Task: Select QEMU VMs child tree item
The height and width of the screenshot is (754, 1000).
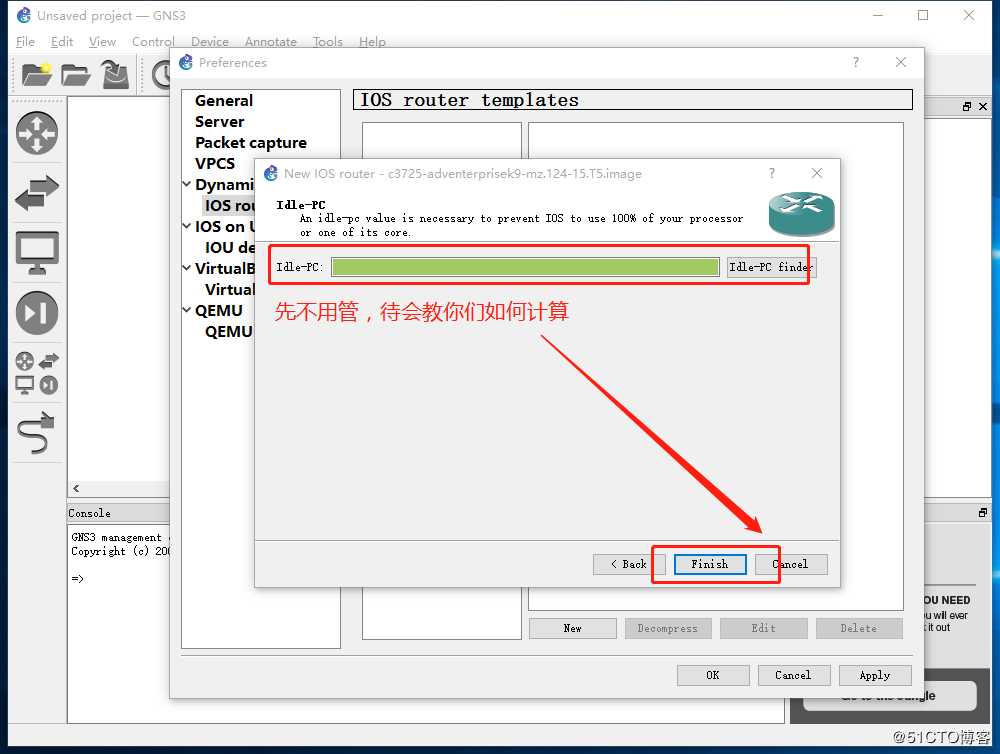Action: (229, 332)
